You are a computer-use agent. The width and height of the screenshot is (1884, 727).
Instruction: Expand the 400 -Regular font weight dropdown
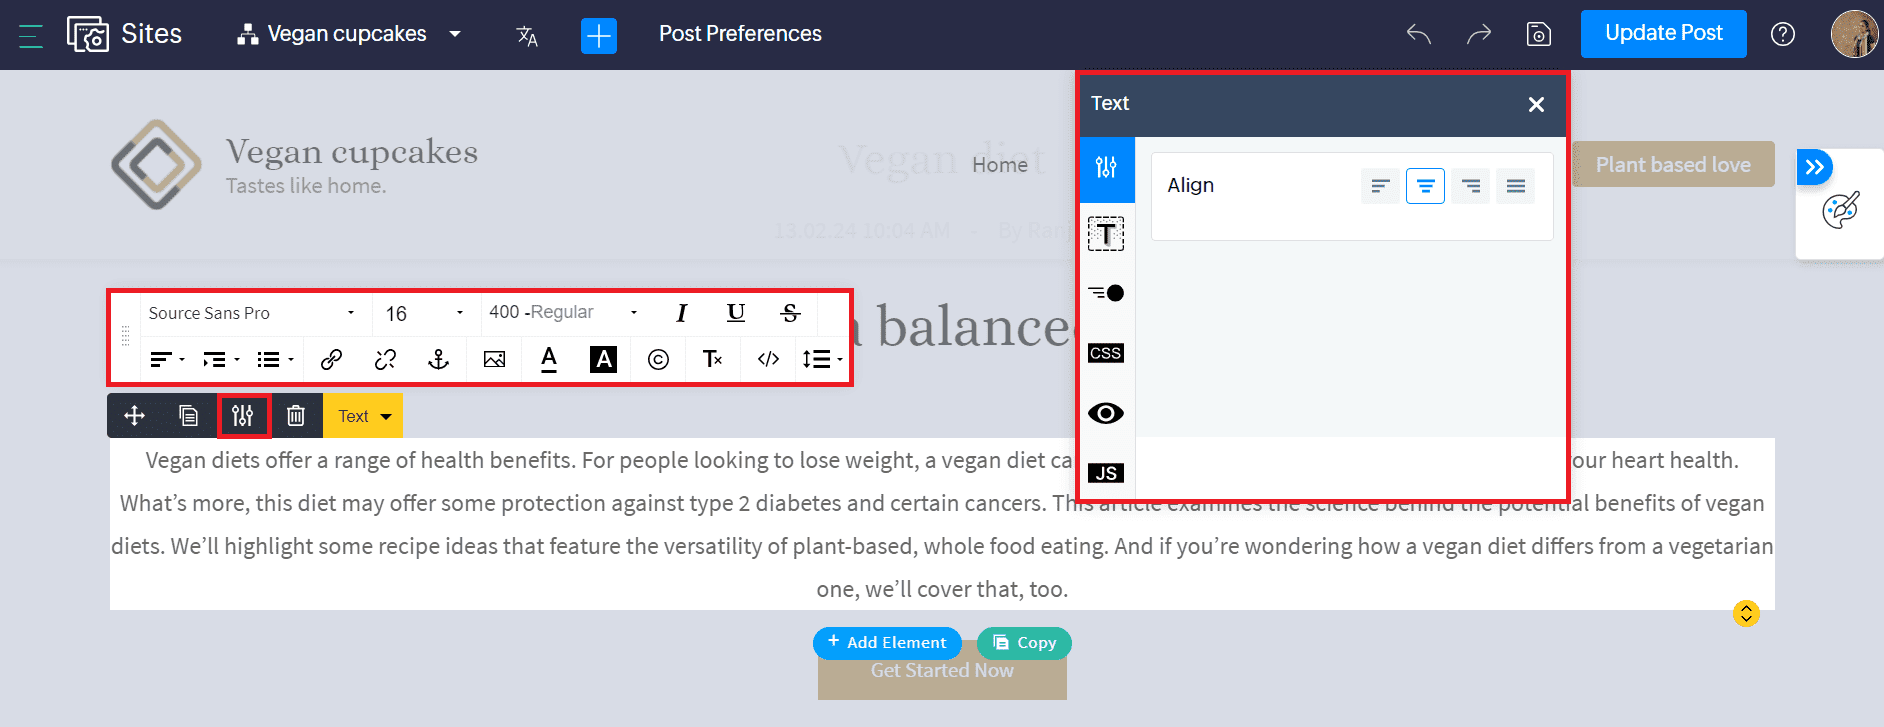[x=563, y=313]
